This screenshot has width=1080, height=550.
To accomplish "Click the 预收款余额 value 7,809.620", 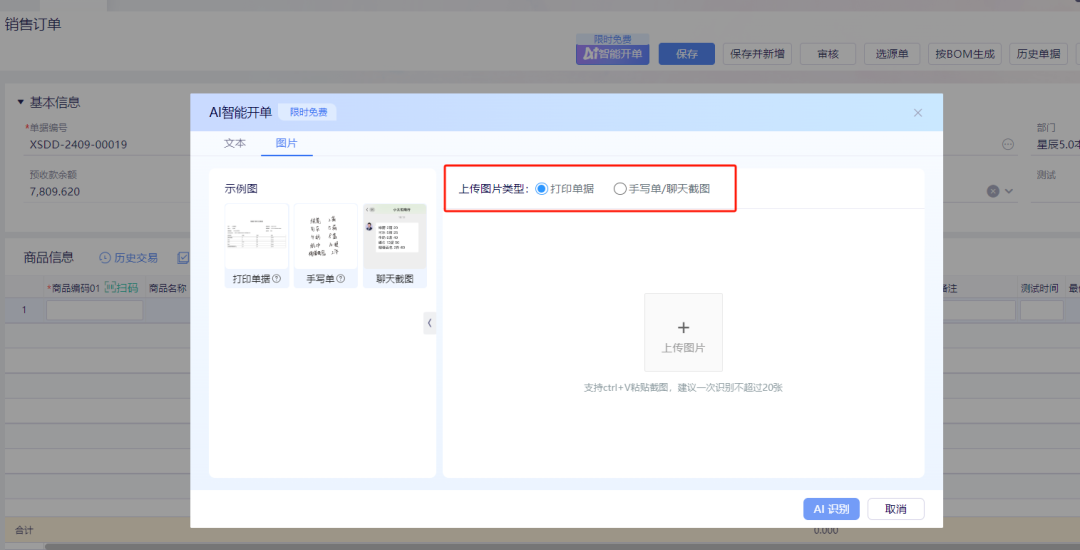I will [x=55, y=191].
